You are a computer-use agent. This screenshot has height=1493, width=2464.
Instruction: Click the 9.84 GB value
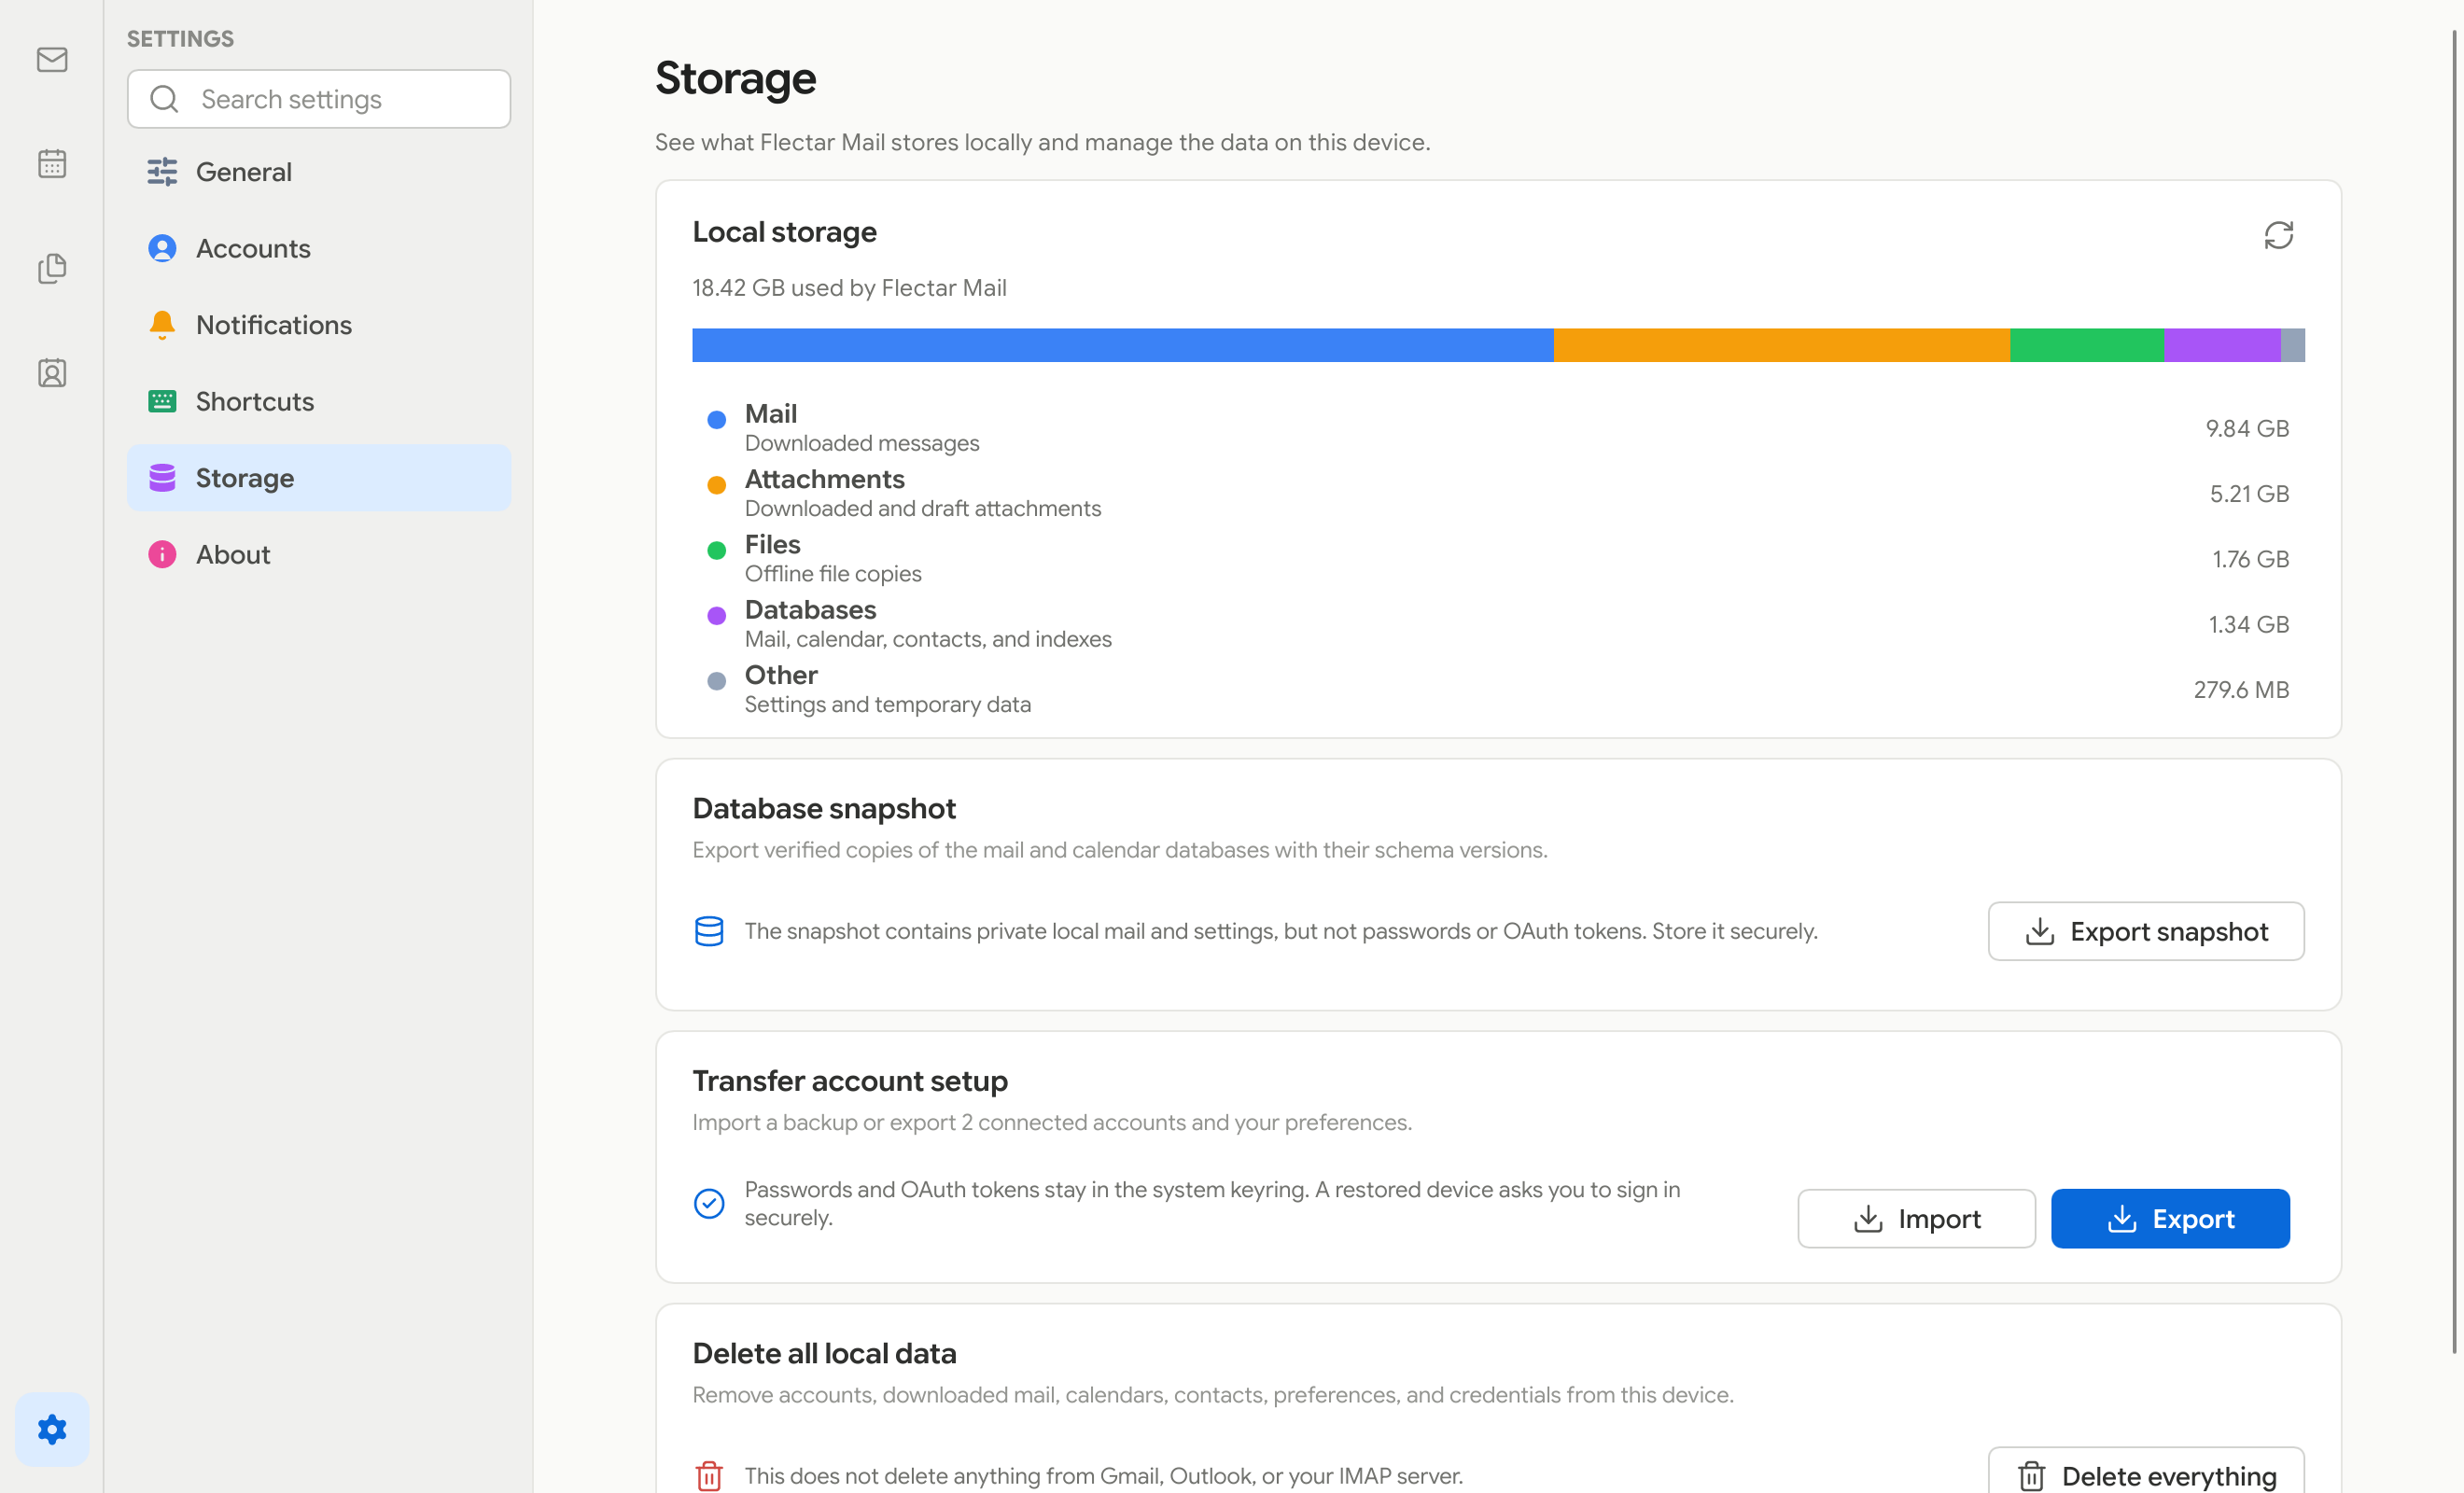point(2247,428)
